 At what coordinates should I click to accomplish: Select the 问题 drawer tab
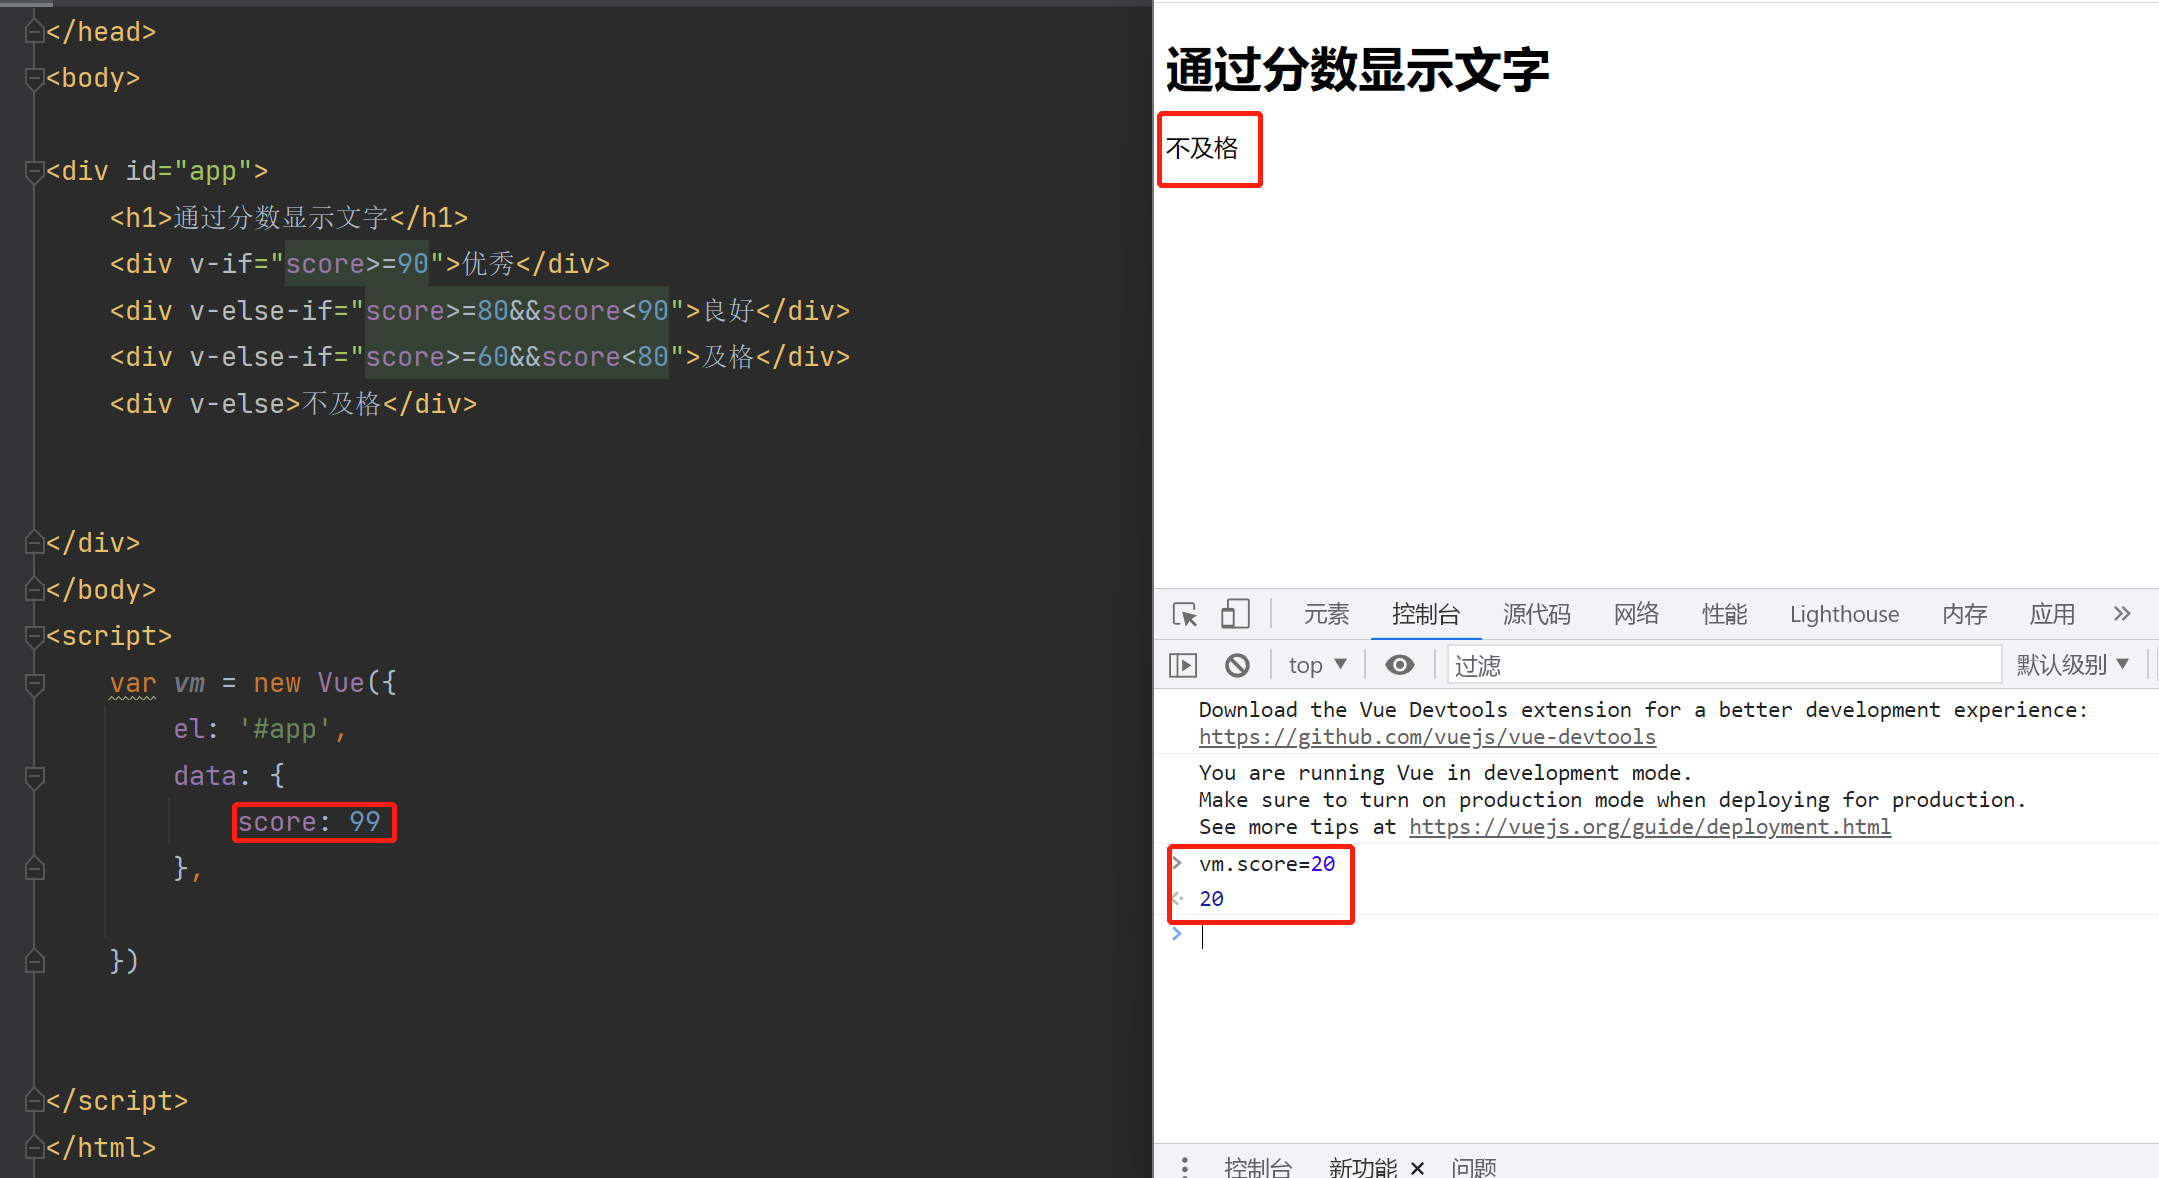[x=1474, y=1167]
